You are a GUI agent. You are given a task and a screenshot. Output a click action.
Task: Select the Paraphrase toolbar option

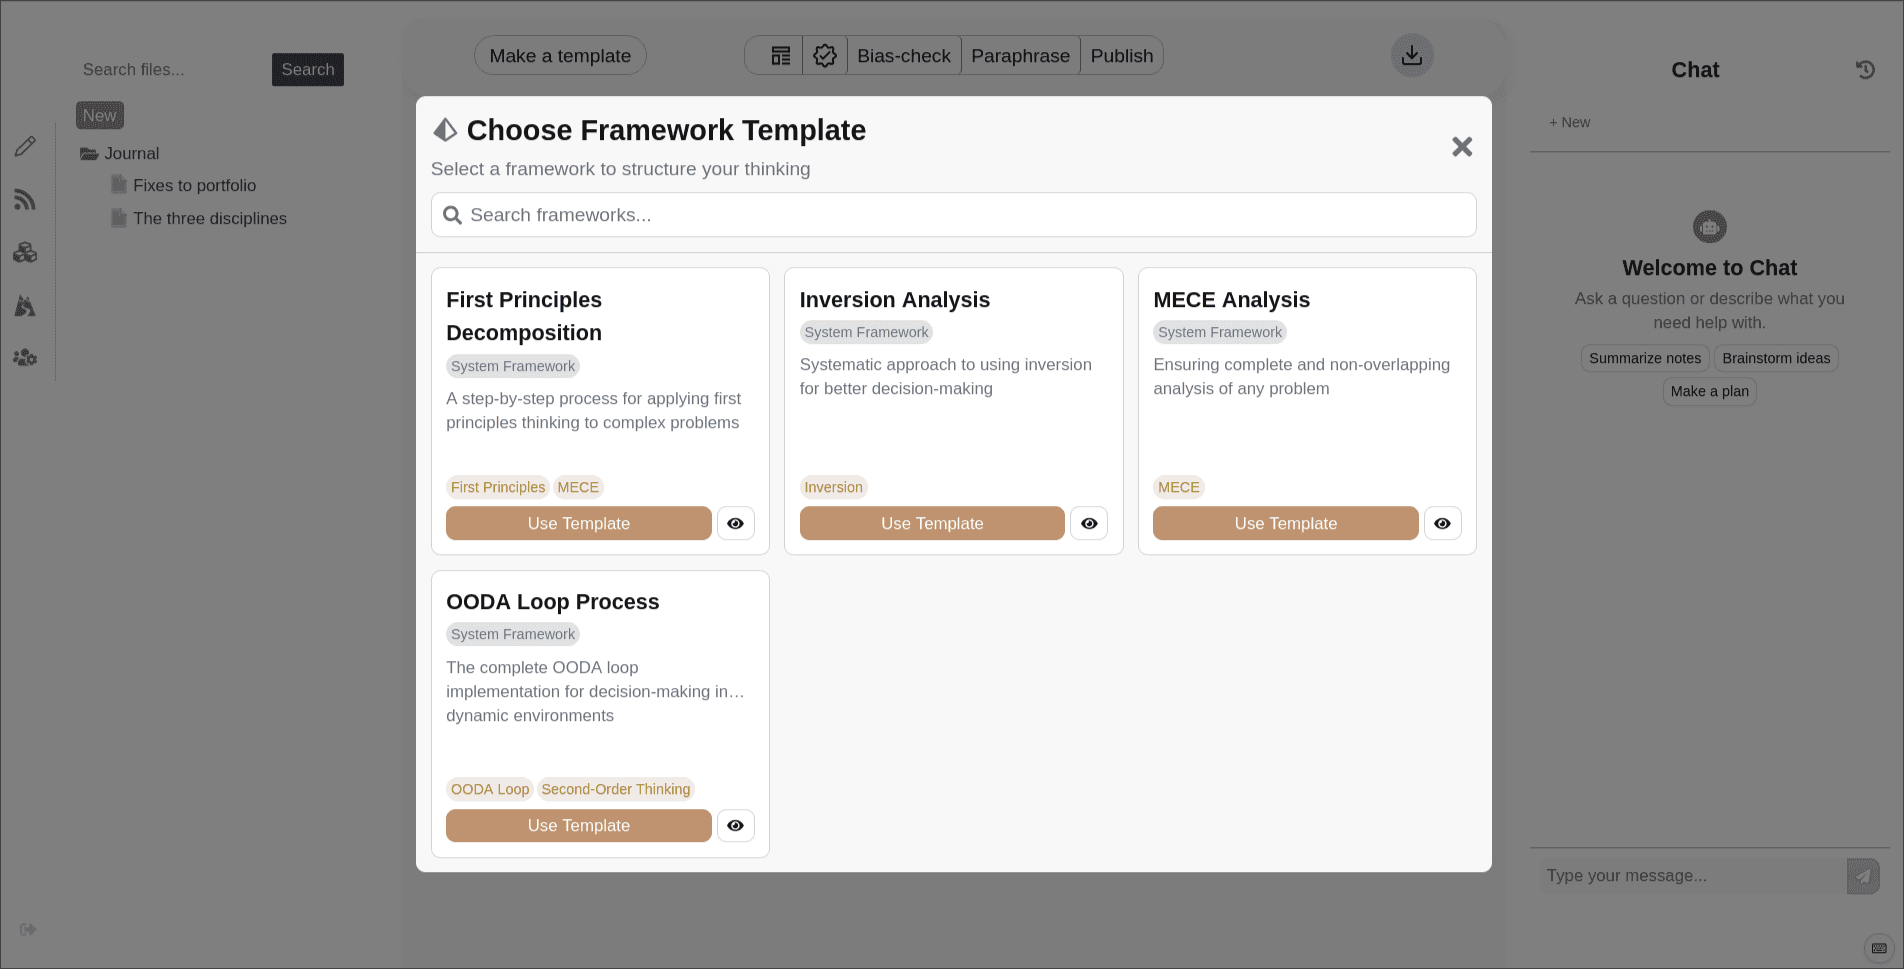[x=1020, y=56]
